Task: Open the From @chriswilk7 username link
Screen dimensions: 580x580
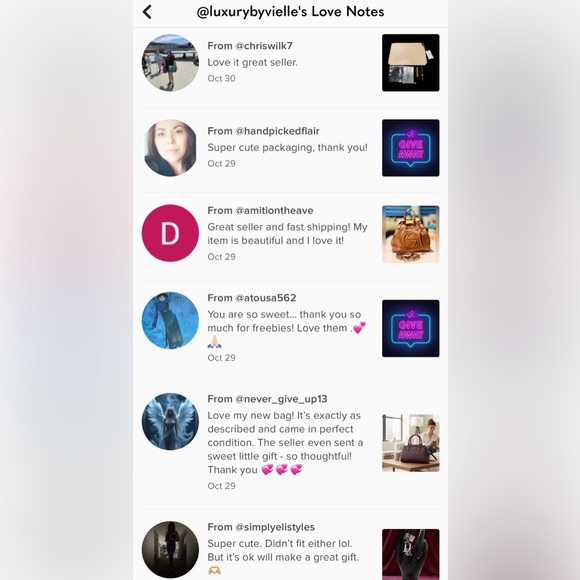Action: tap(250, 46)
